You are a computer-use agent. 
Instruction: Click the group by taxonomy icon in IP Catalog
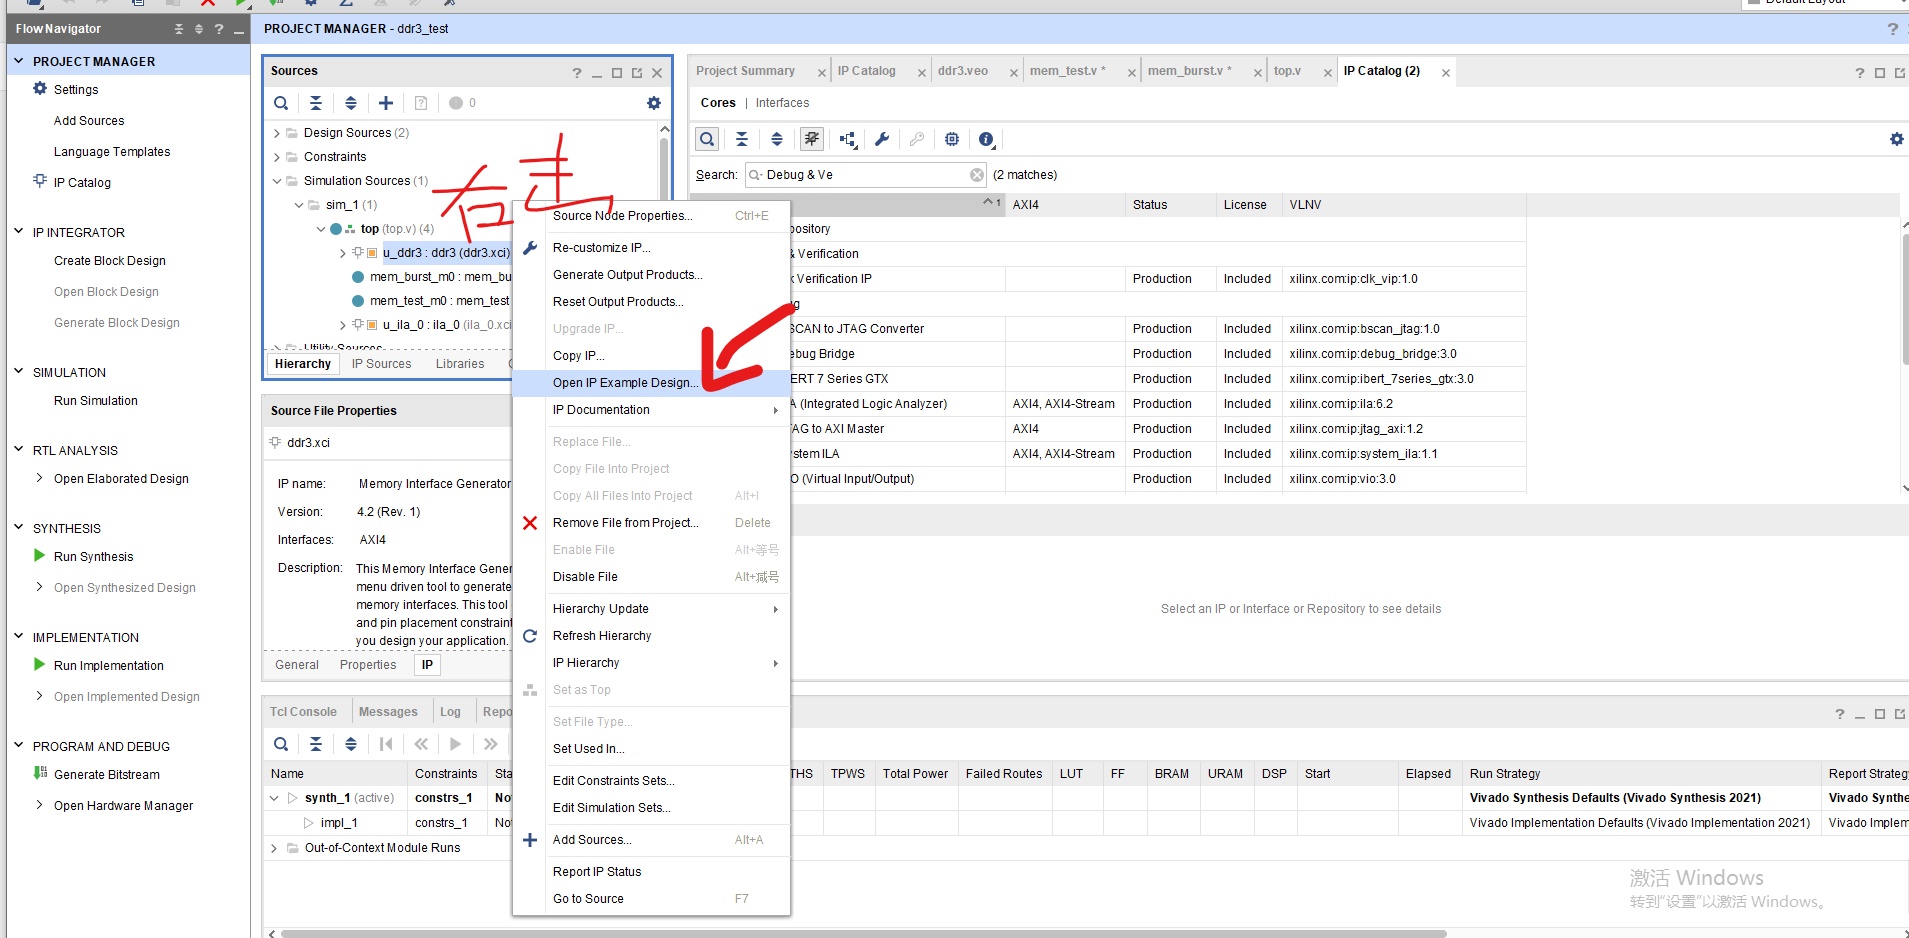[847, 139]
